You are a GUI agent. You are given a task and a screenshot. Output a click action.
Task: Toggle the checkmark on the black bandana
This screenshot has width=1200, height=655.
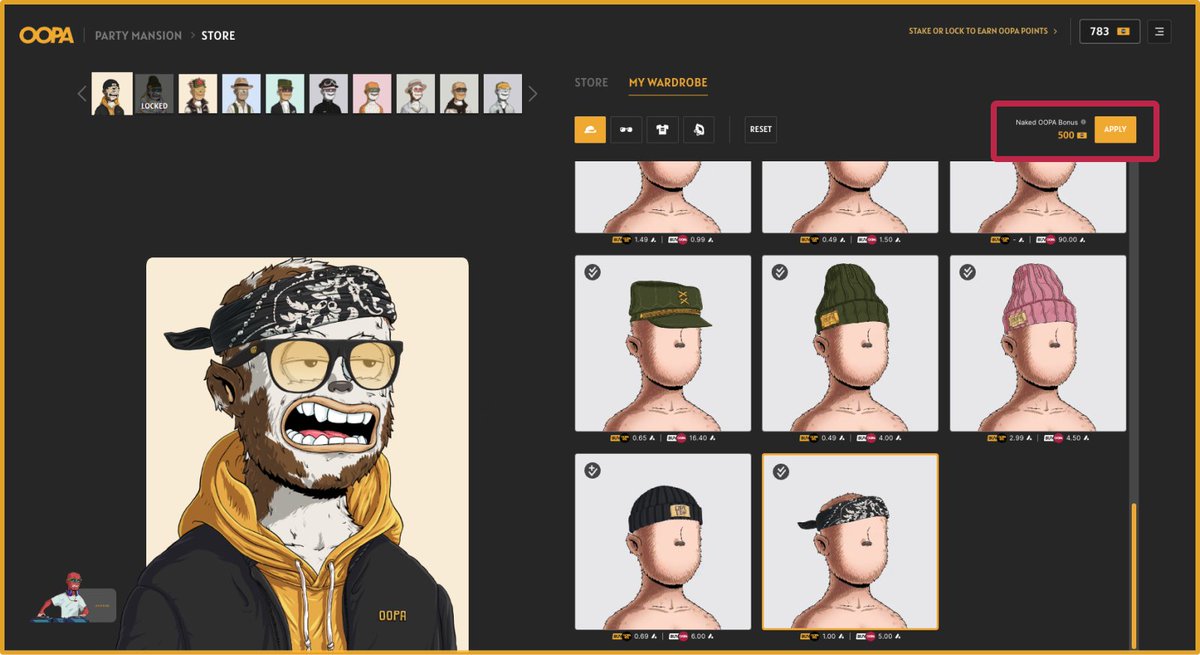pyautogui.click(x=780, y=470)
